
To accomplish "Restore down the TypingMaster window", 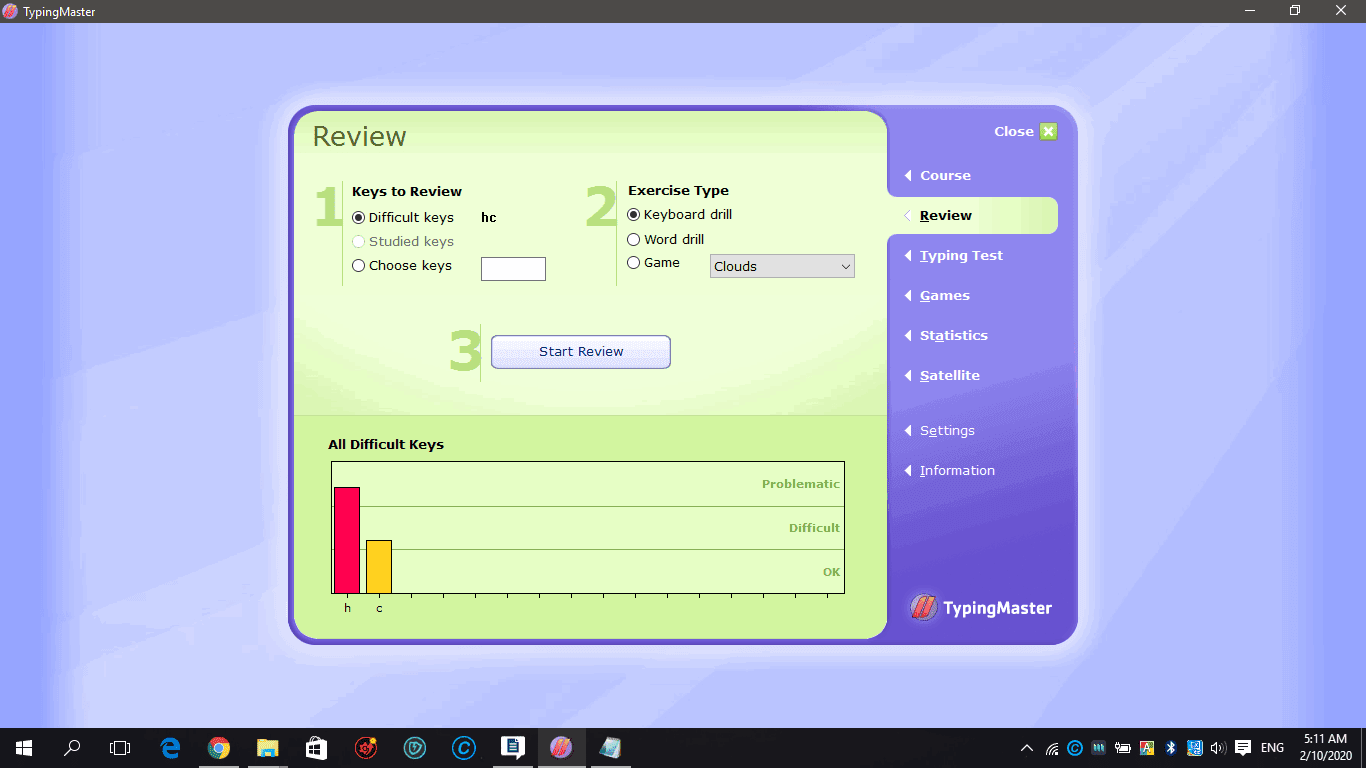I will [1295, 11].
